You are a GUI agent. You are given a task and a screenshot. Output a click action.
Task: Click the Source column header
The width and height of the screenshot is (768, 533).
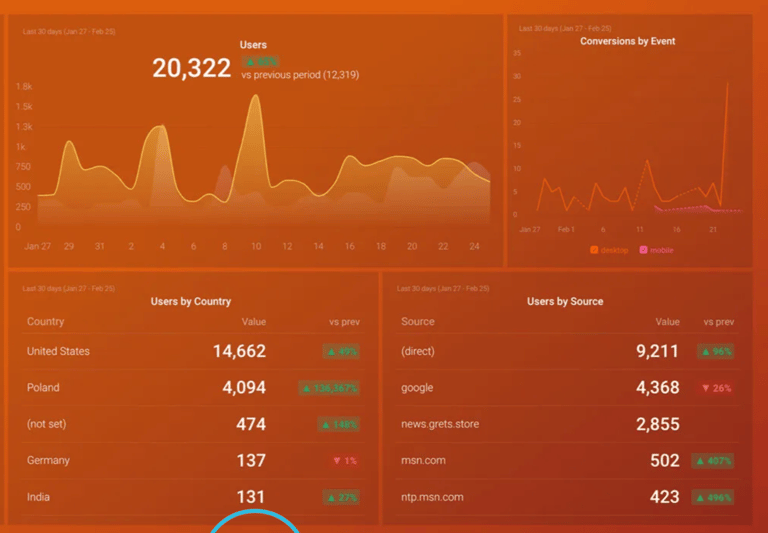tap(418, 322)
